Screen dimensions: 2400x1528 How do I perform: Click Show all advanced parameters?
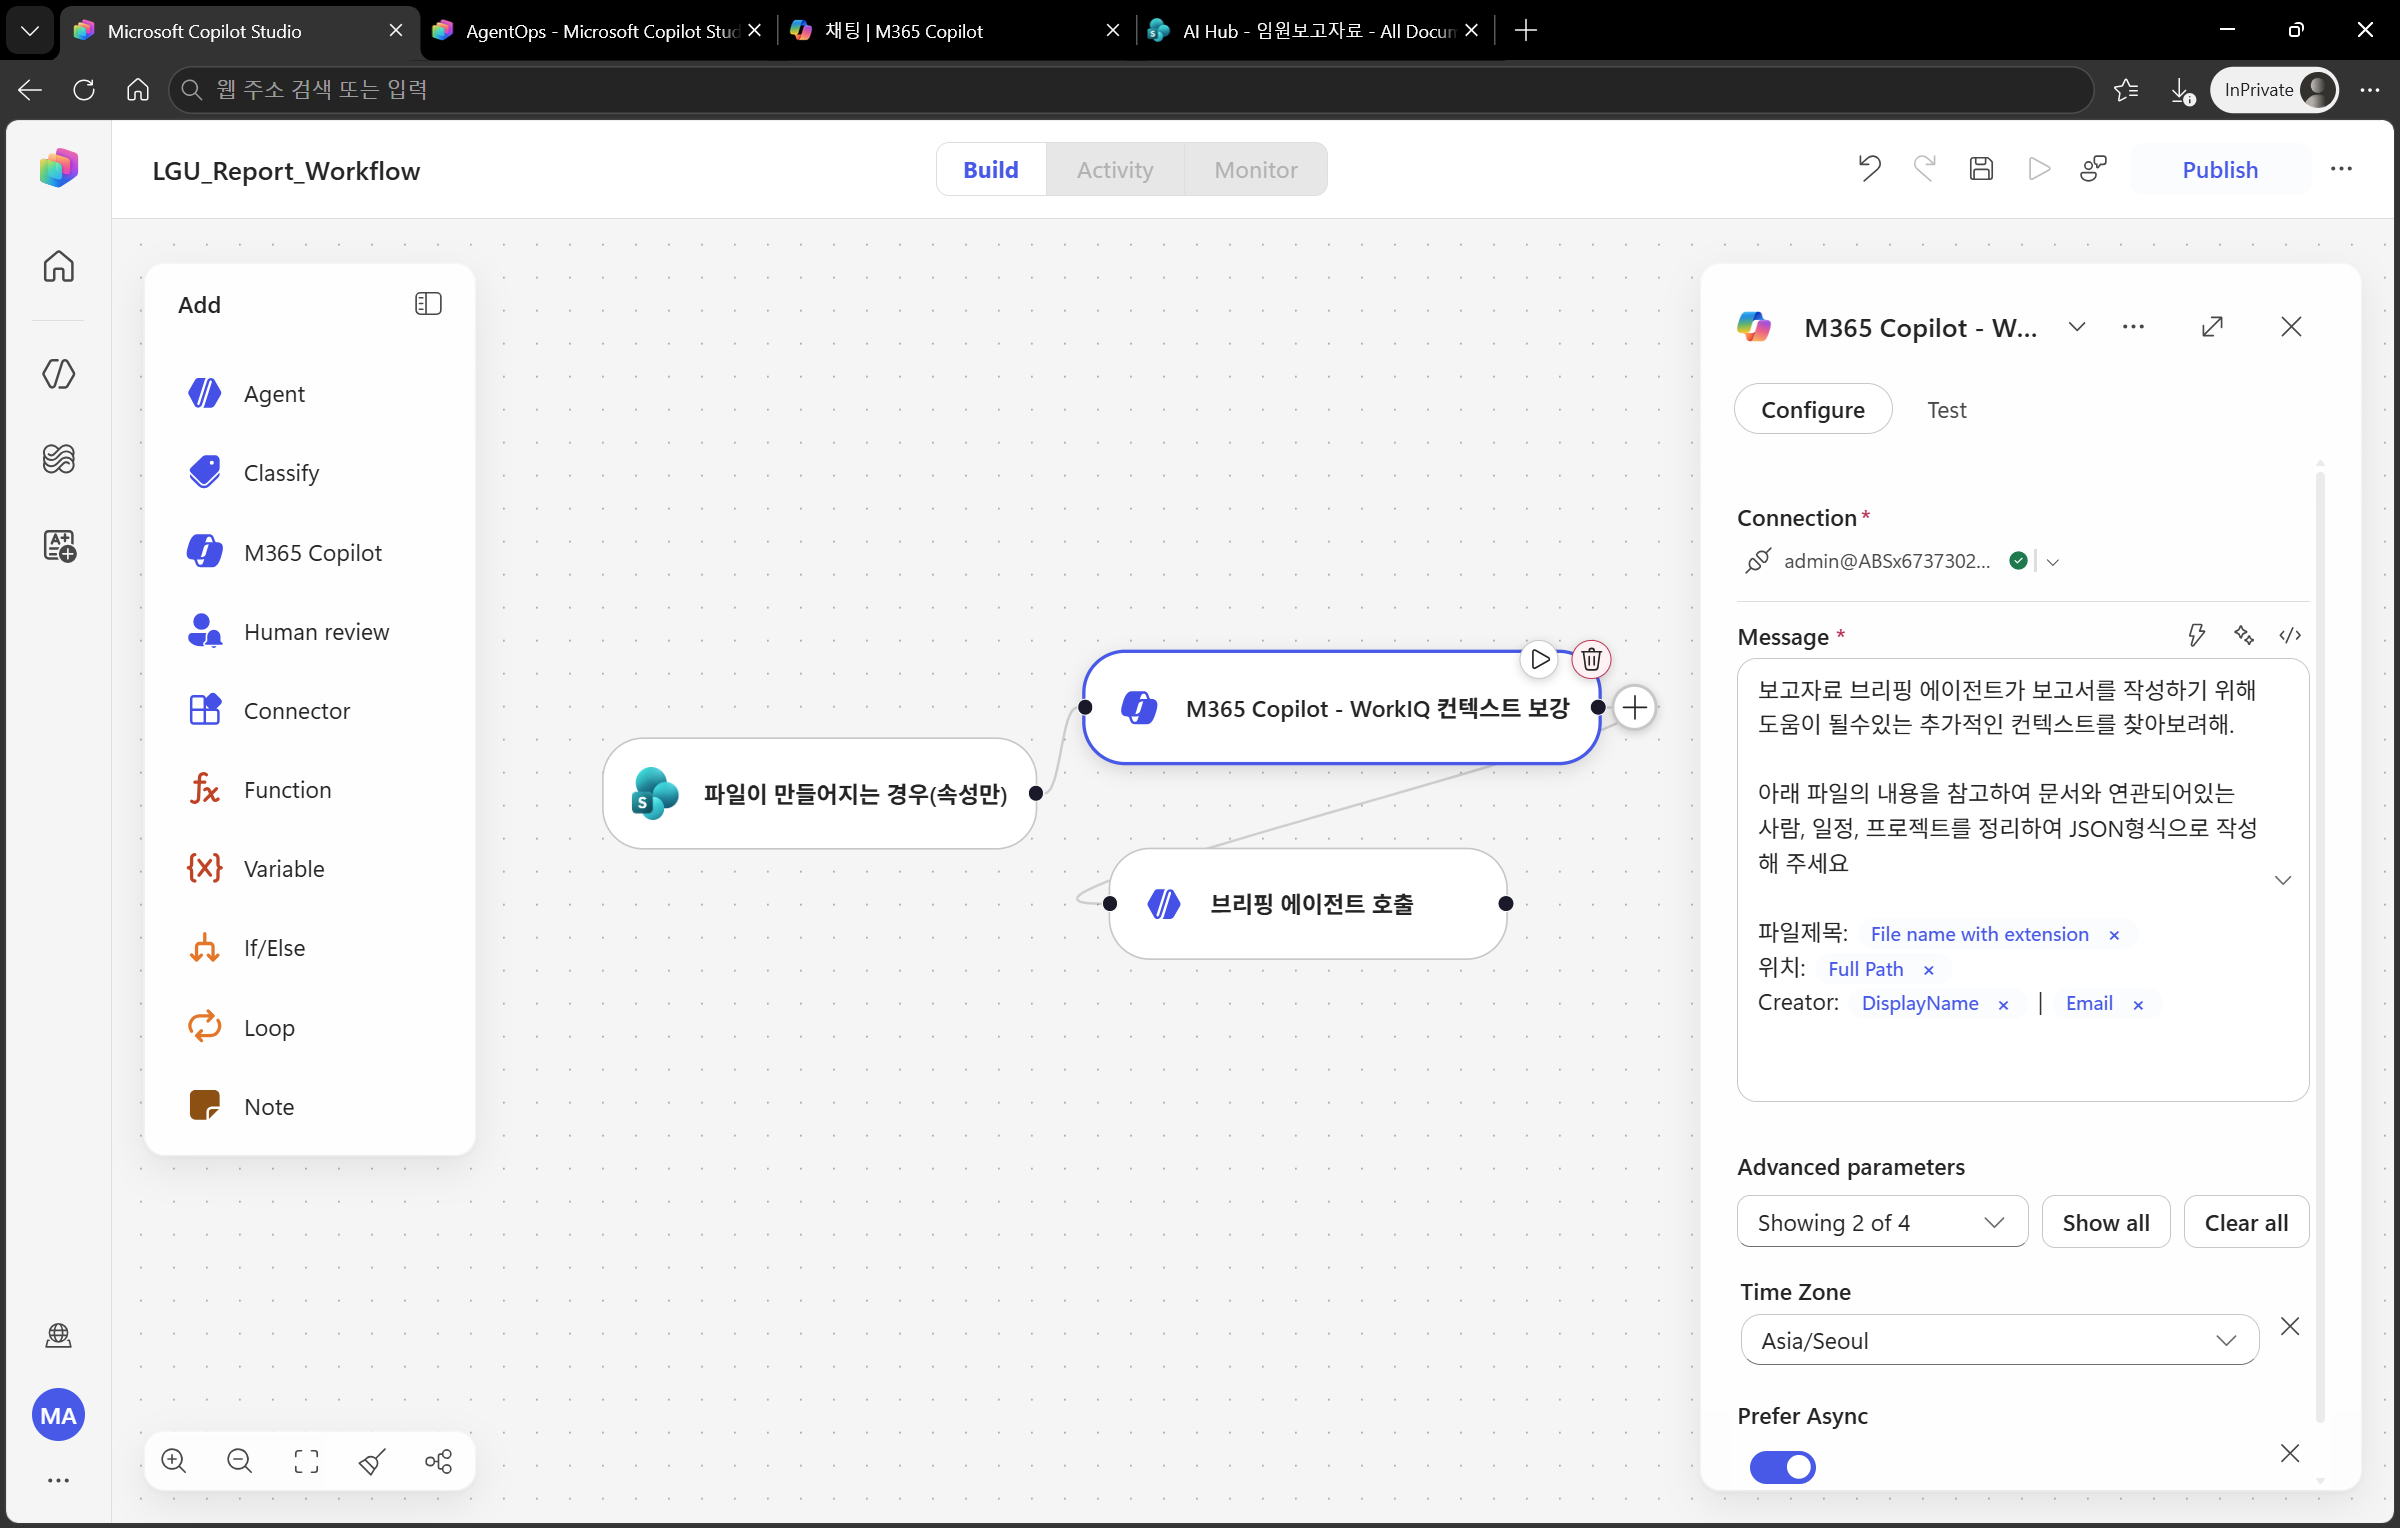[x=2106, y=1222]
